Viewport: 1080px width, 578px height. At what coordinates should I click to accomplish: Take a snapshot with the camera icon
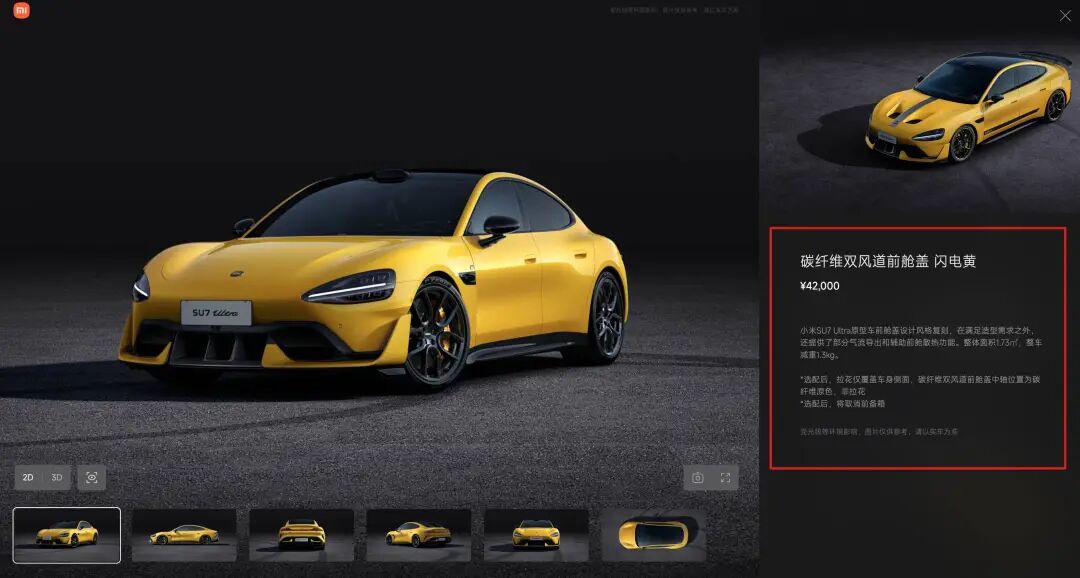click(x=698, y=477)
